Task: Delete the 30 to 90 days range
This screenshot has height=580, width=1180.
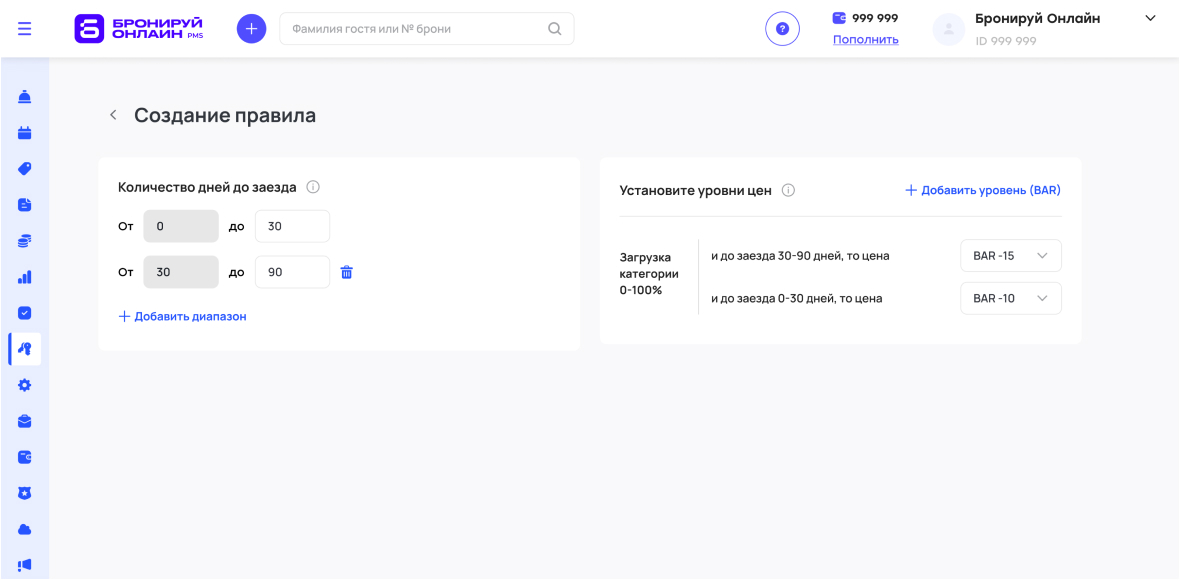Action: pos(347,272)
